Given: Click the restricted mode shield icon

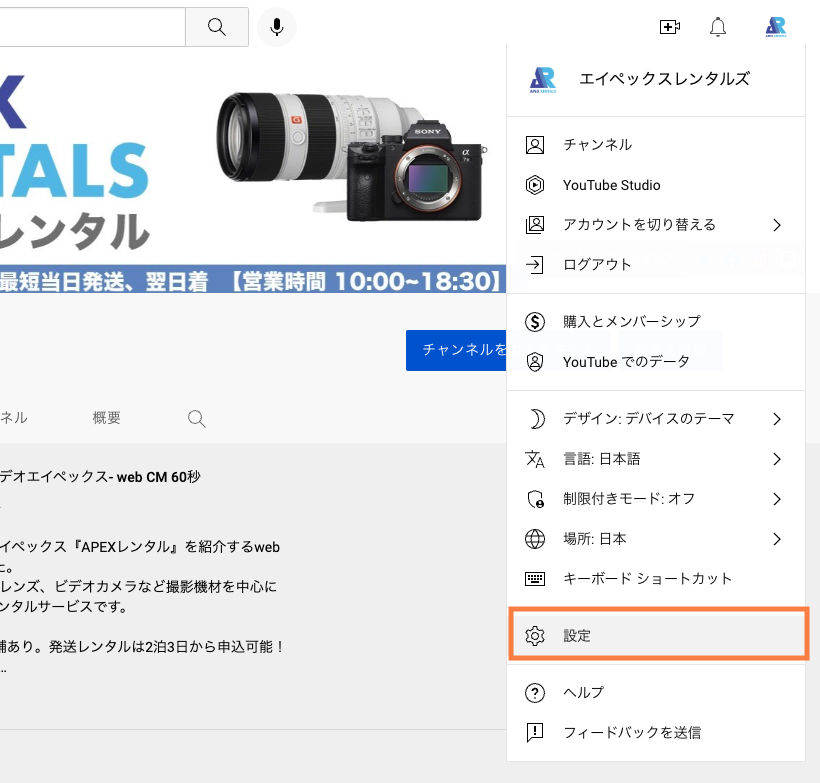Looking at the screenshot, I should [x=536, y=499].
